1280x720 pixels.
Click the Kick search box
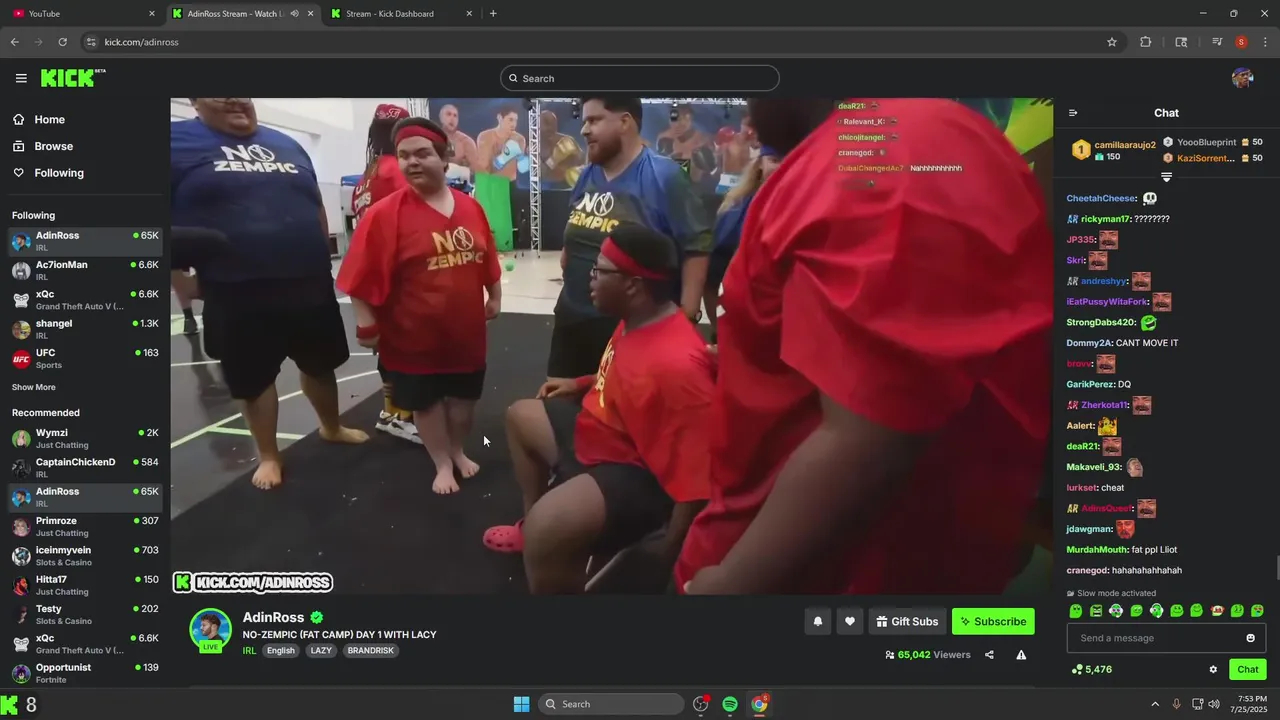tap(640, 78)
